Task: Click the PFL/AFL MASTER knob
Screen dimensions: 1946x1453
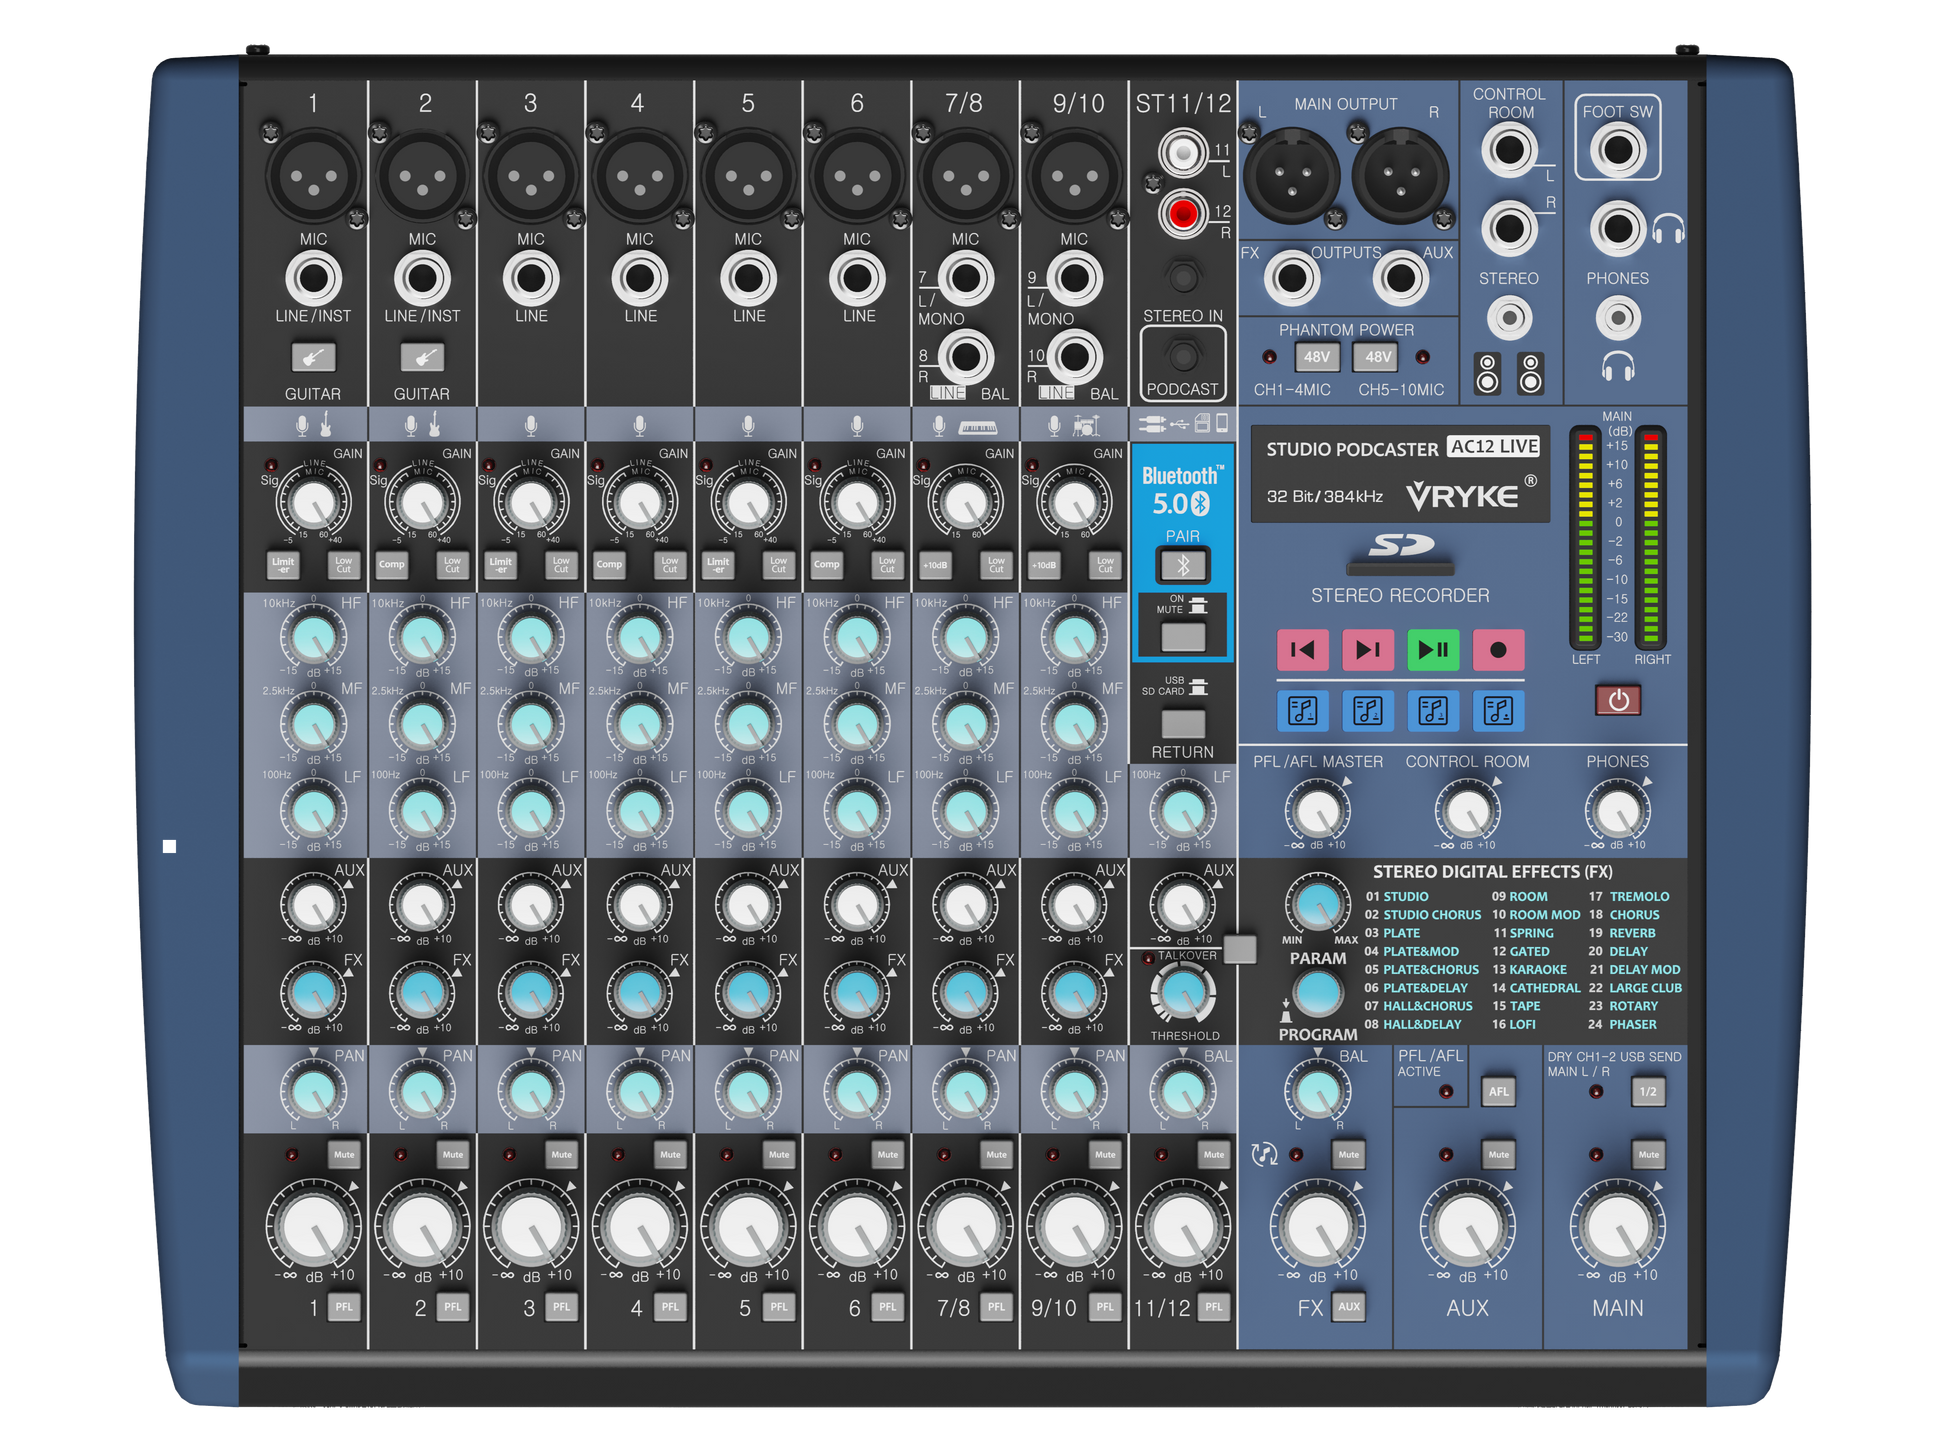Action: [x=1317, y=811]
